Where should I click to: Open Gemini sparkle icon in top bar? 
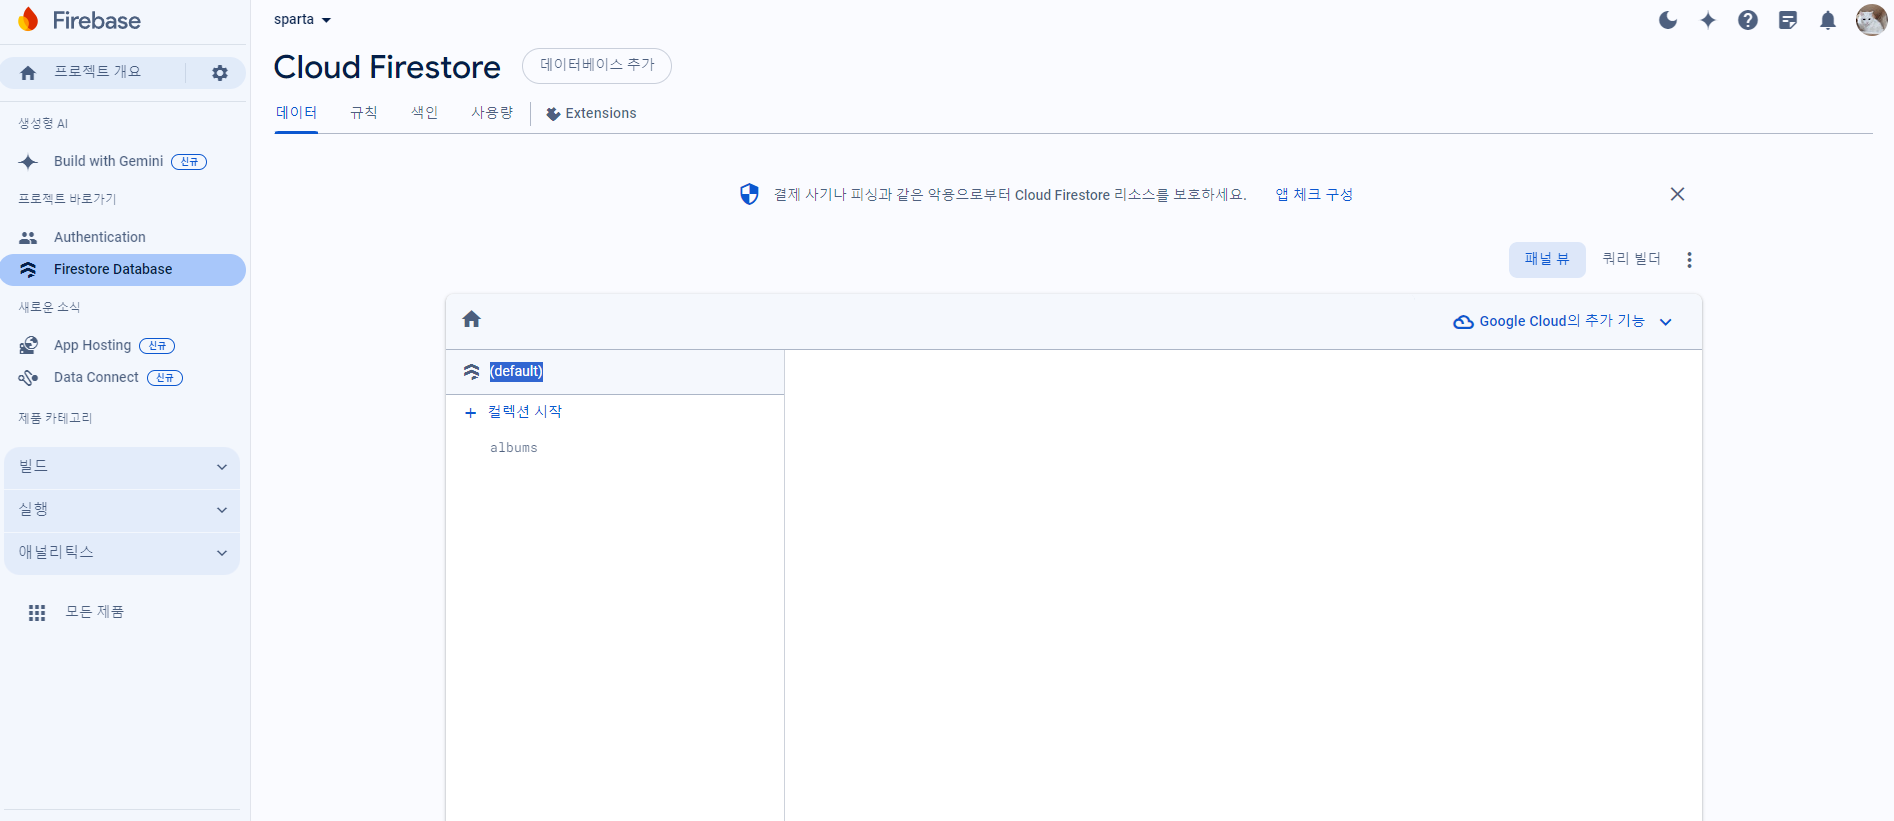click(x=1708, y=20)
